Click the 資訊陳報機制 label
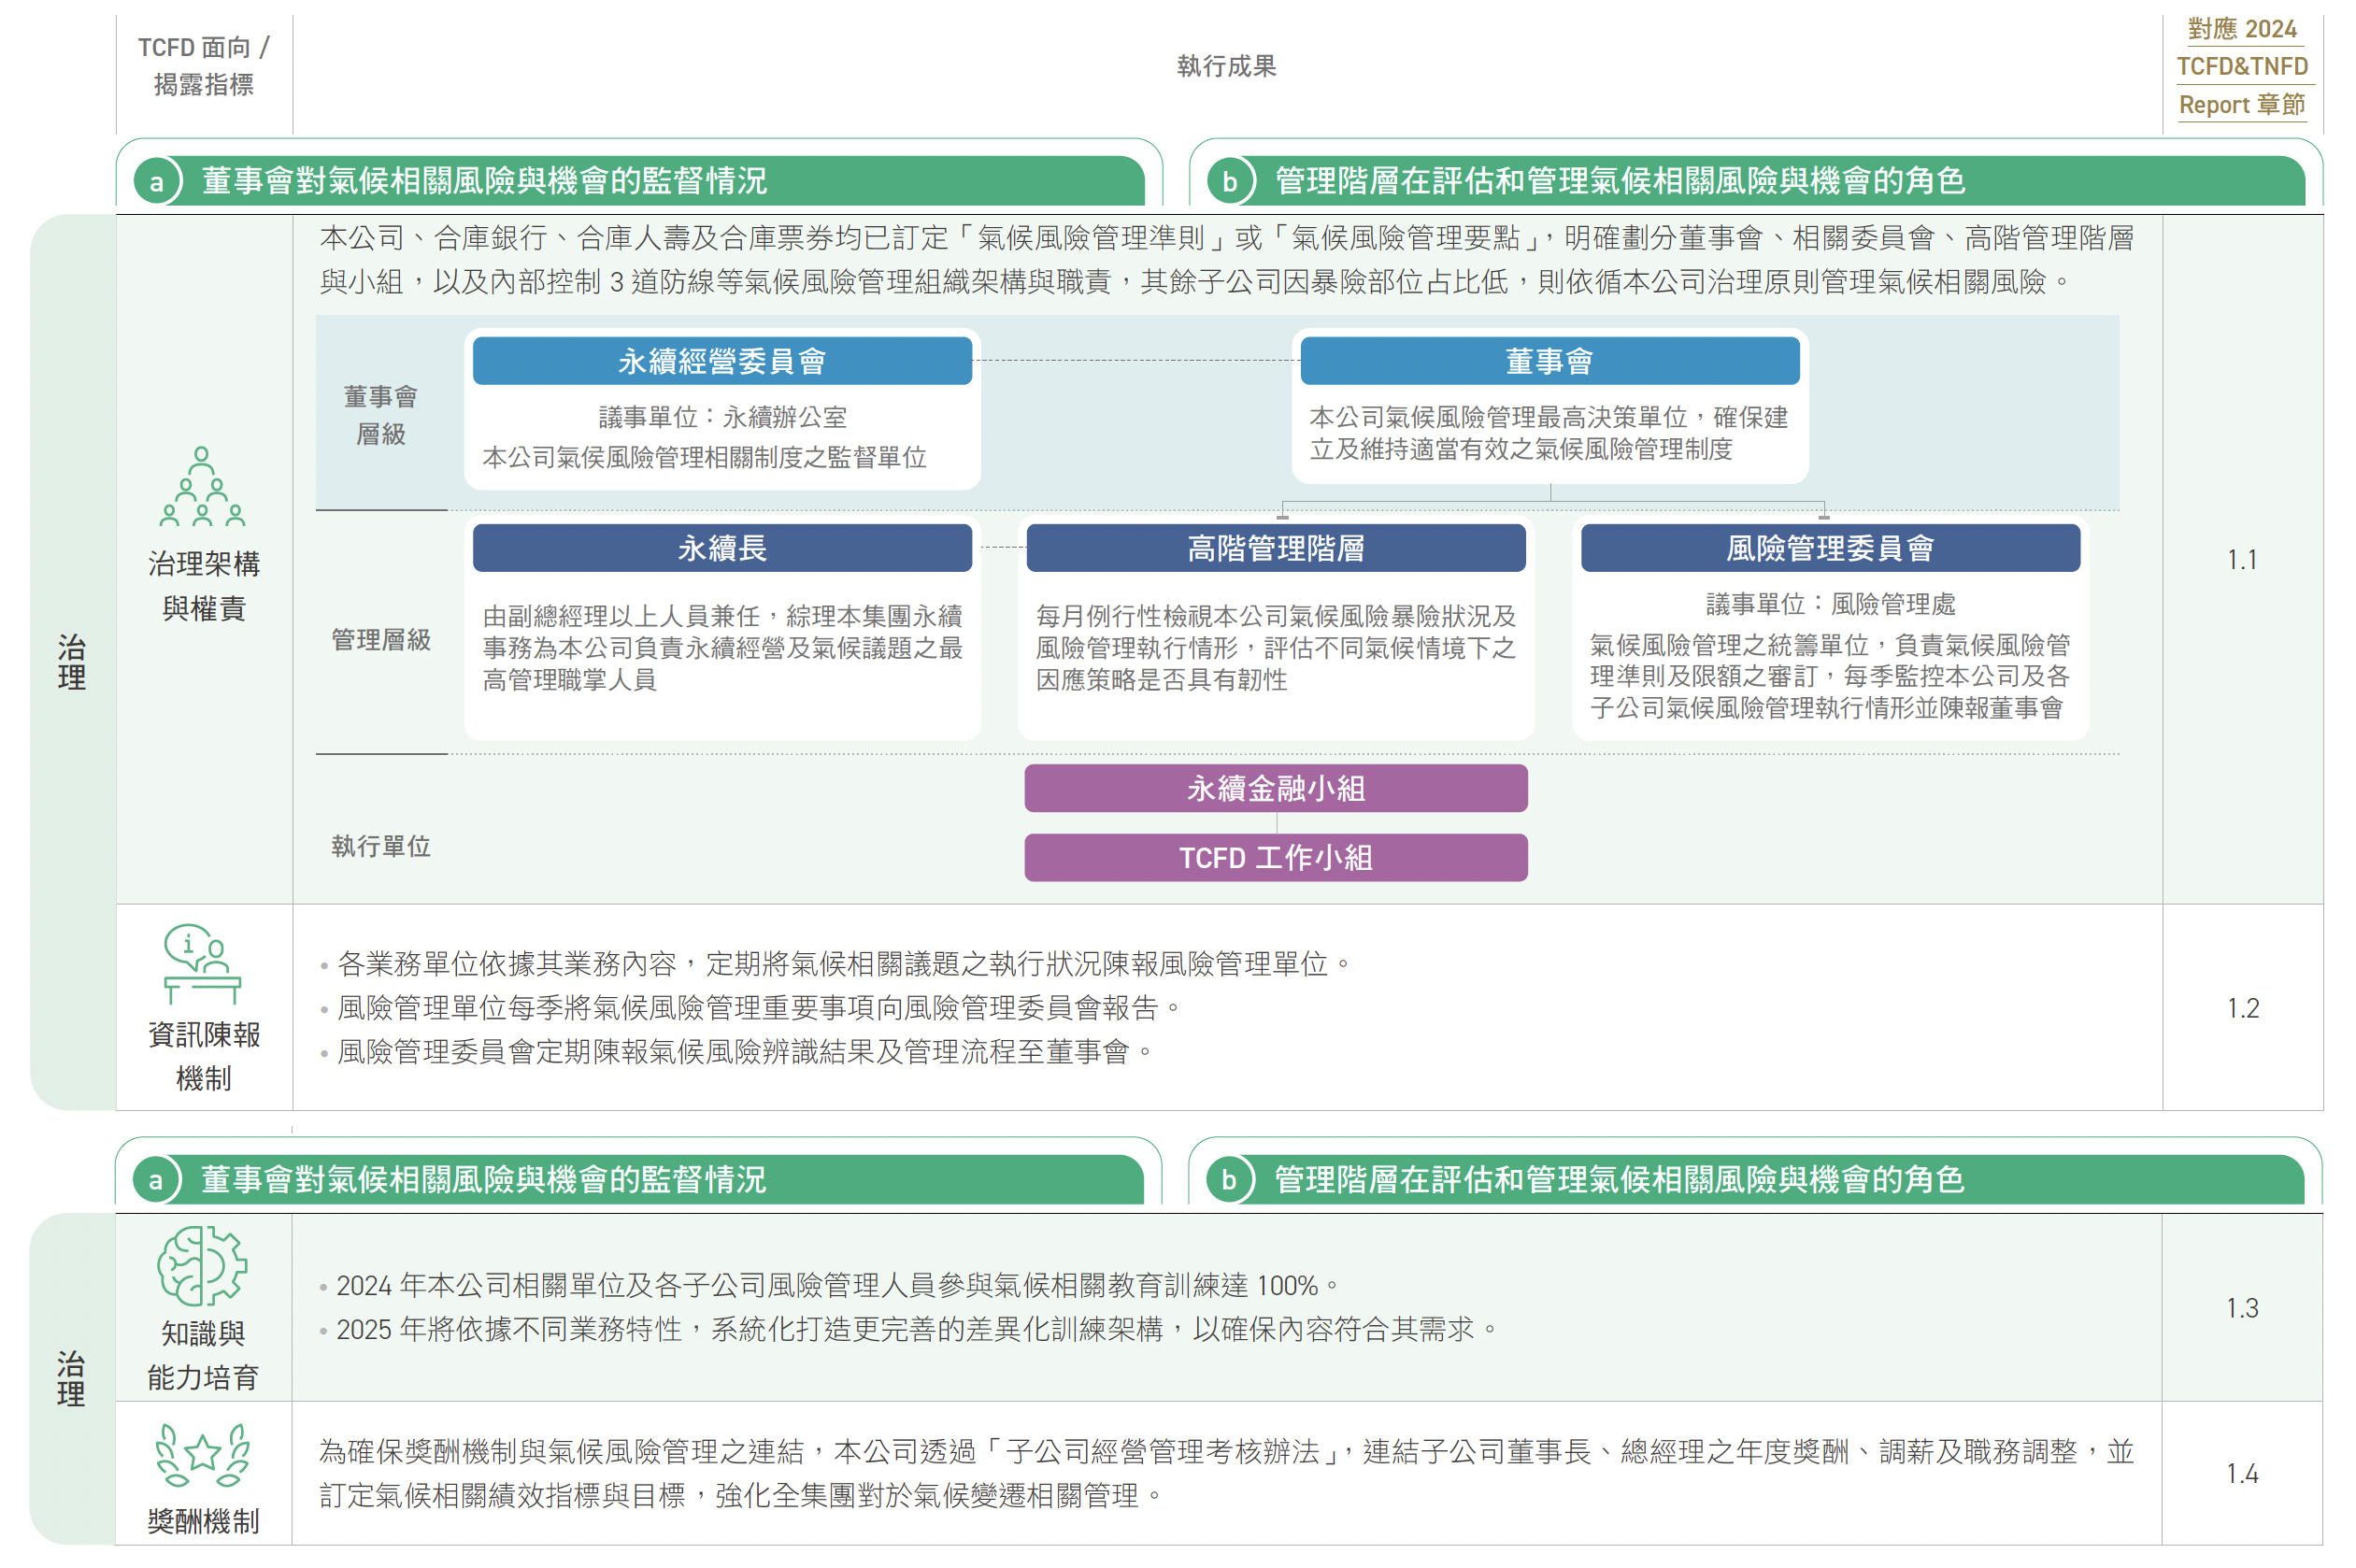Image resolution: width=2356 pixels, height=1568 pixels. tap(203, 1056)
